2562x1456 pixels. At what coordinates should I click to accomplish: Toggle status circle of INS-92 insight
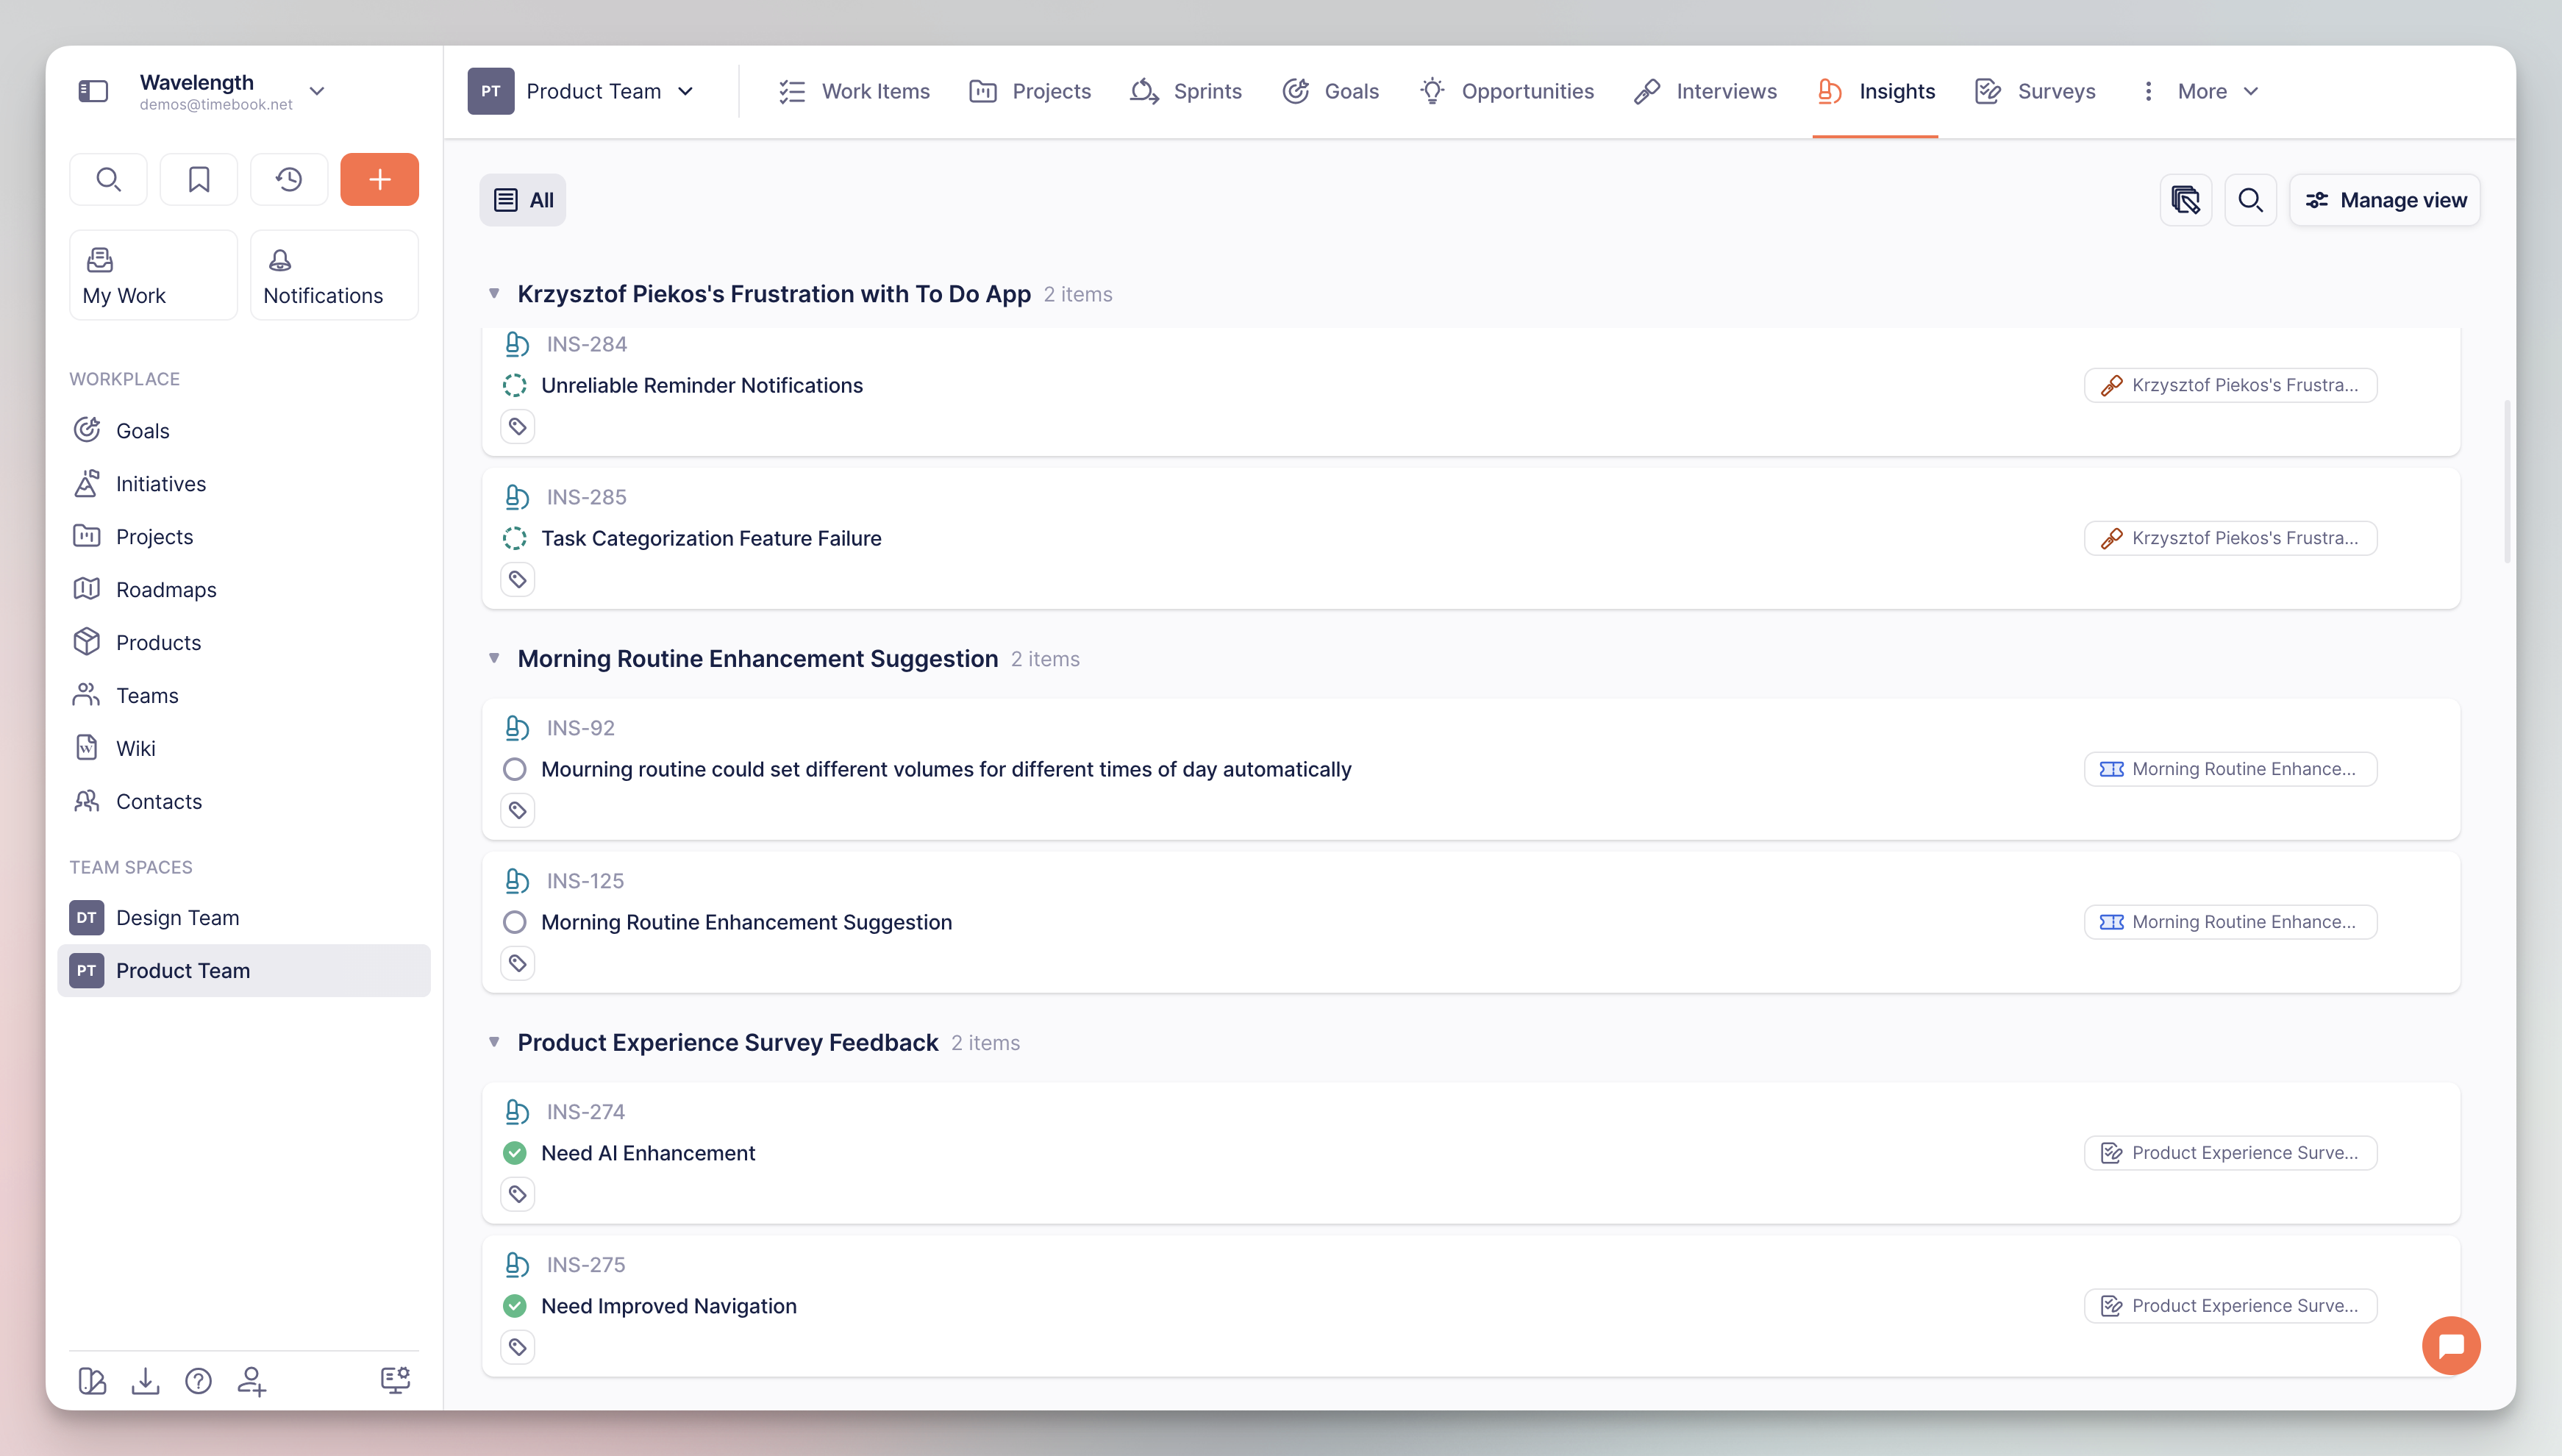pyautogui.click(x=515, y=769)
